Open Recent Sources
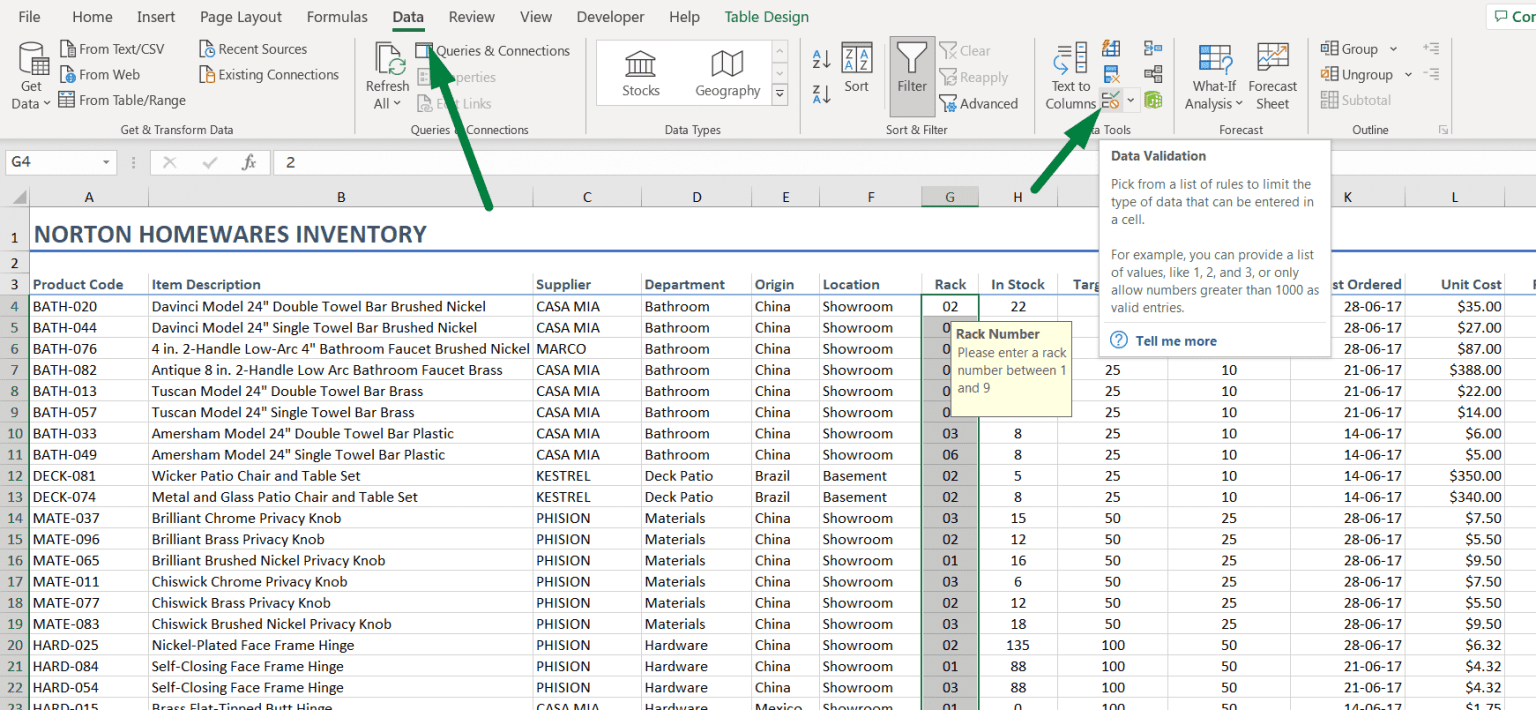This screenshot has width=1536, height=710. pyautogui.click(x=252, y=49)
